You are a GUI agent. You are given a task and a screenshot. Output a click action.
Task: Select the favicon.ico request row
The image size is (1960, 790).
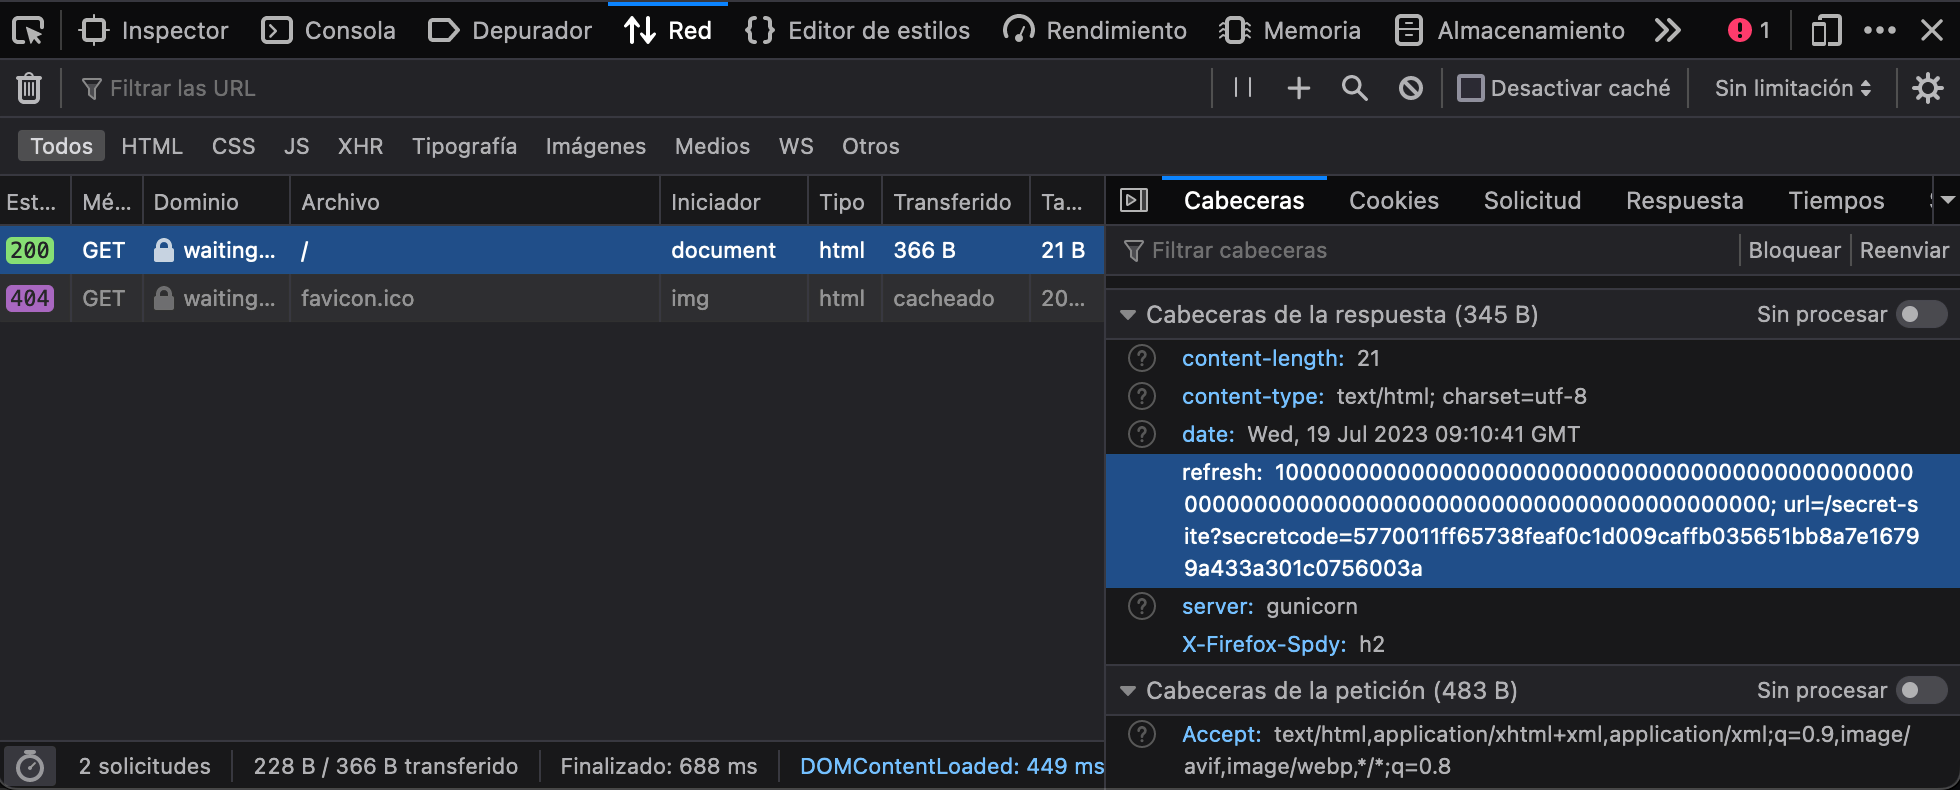pyautogui.click(x=552, y=298)
